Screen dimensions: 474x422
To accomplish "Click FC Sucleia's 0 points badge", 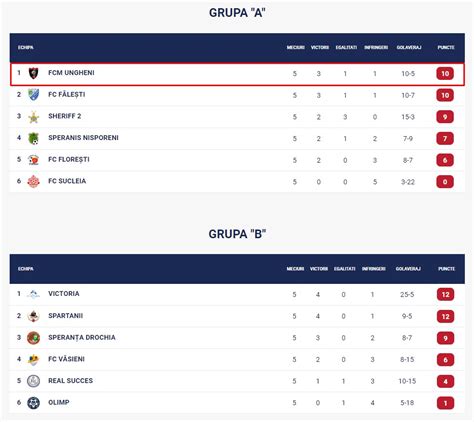I will 445,182.
